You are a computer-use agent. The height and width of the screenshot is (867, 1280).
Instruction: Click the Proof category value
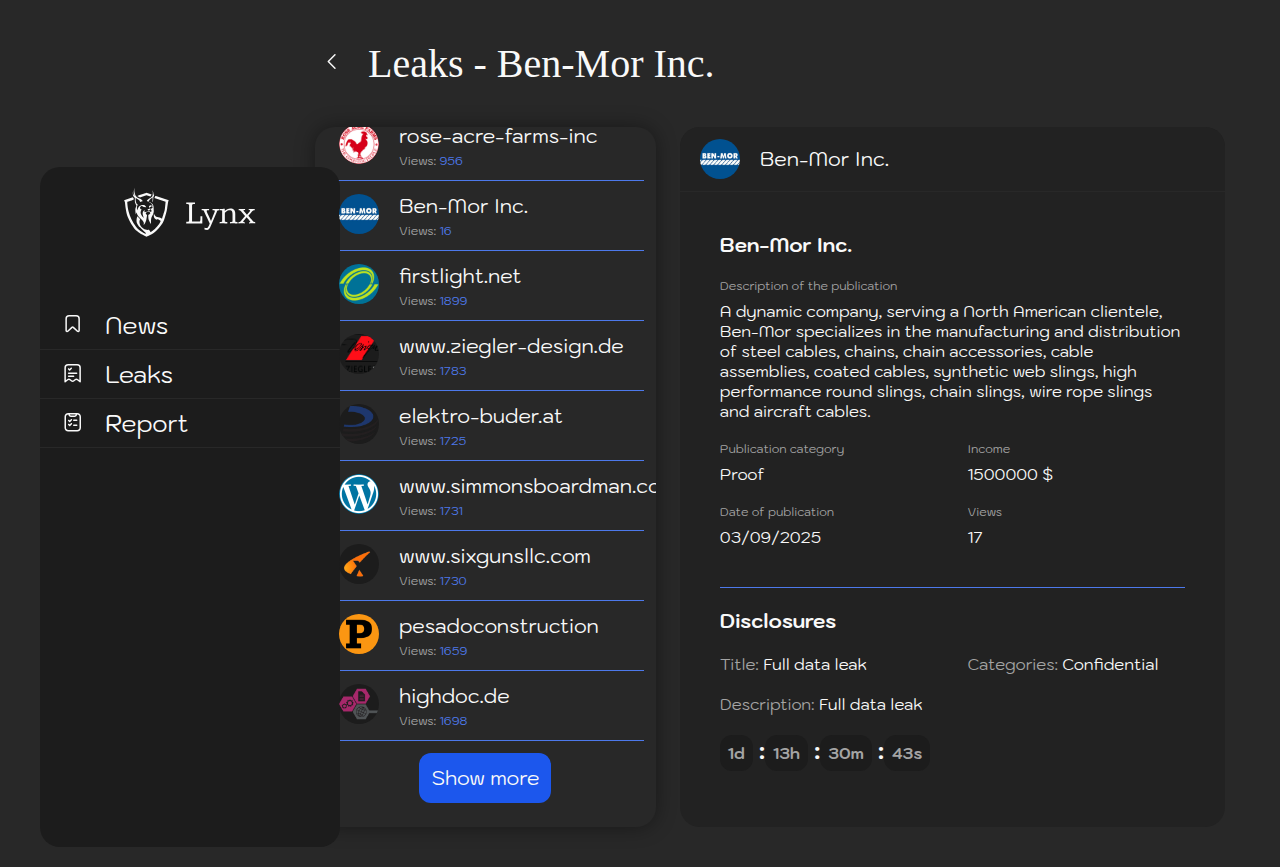click(742, 474)
